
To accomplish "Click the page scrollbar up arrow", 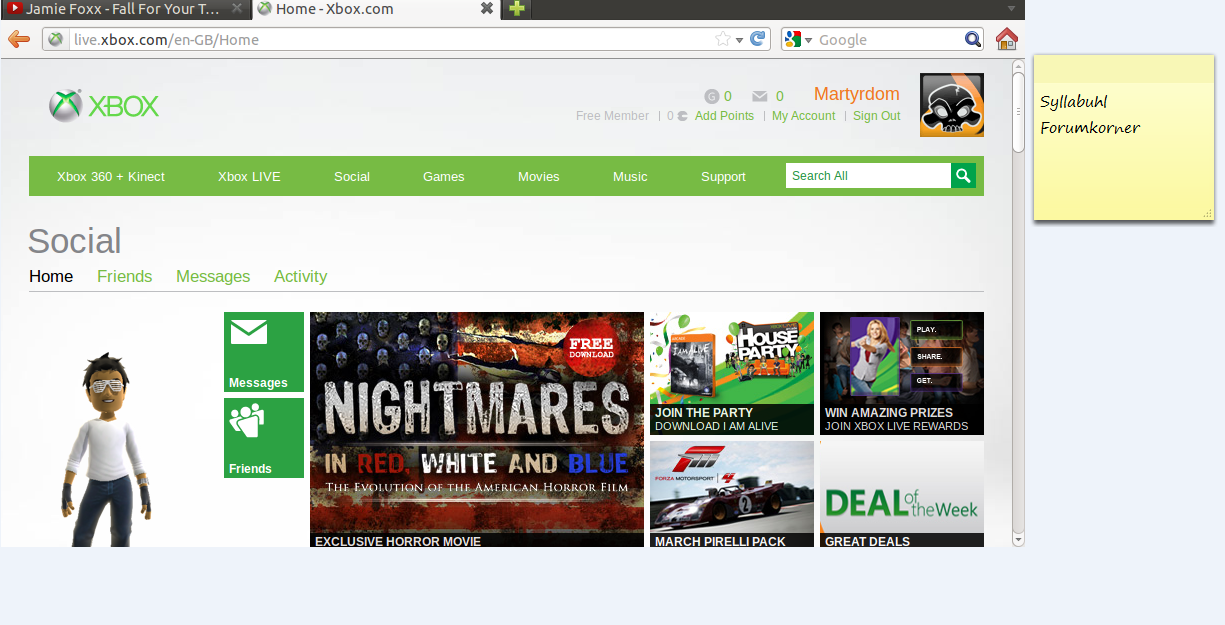I will coord(1018,67).
